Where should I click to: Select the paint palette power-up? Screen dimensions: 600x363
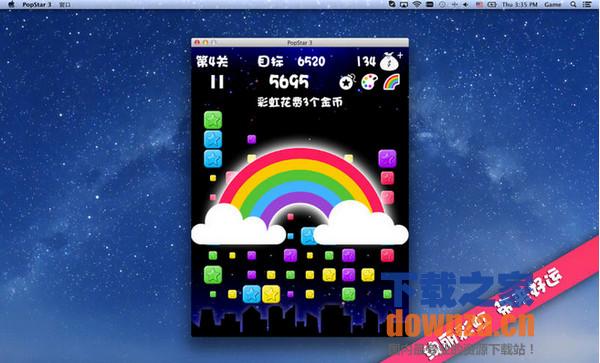(369, 81)
